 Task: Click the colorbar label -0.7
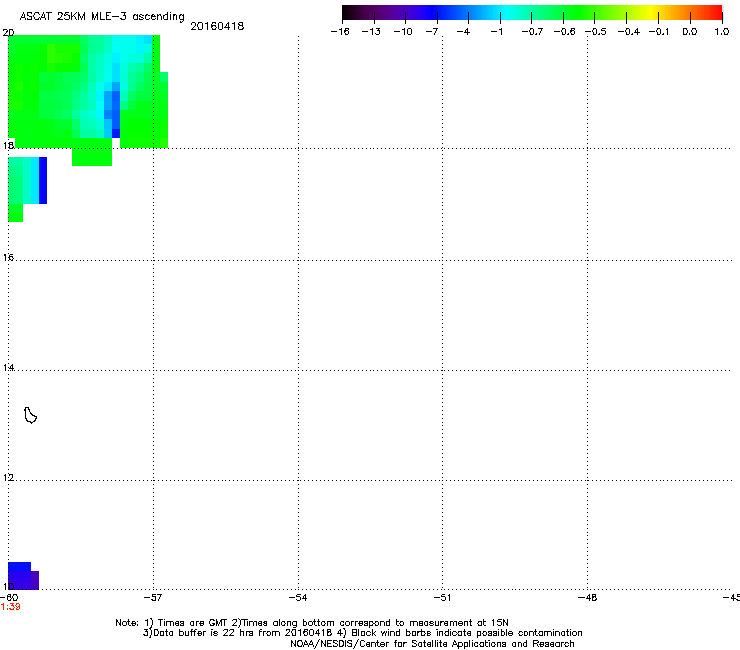point(532,32)
